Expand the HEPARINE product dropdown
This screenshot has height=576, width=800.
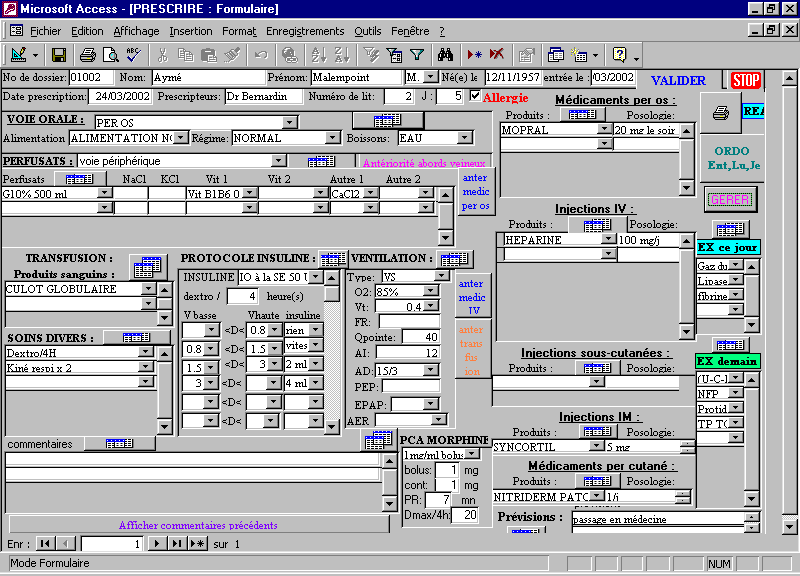(x=608, y=240)
